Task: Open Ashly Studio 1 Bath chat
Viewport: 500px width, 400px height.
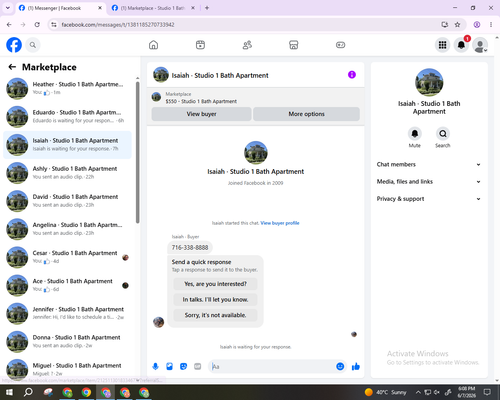Action: (x=67, y=173)
